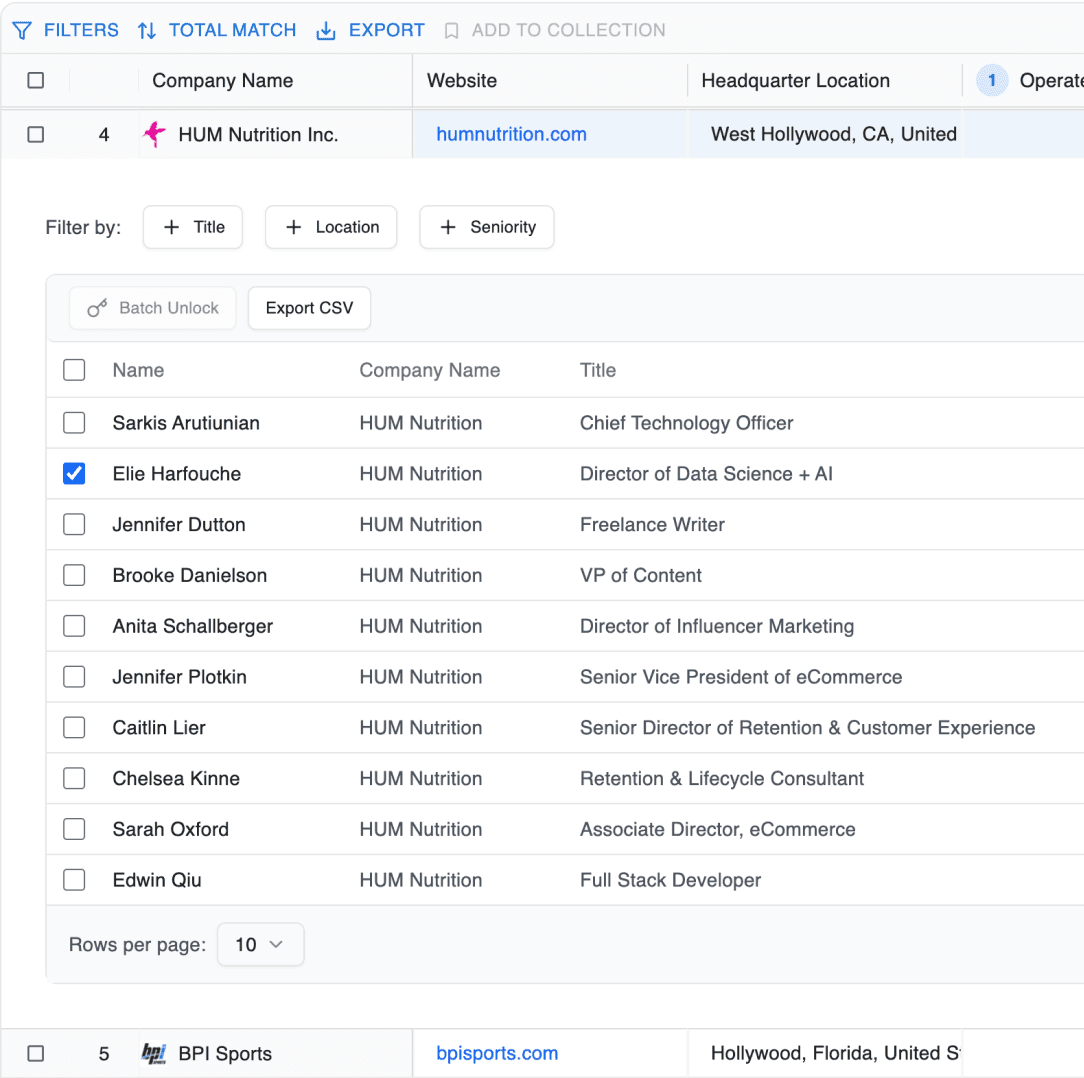This screenshot has width=1084, height=1078.
Task: Open the FILTERS funnel icon
Action: [22, 30]
